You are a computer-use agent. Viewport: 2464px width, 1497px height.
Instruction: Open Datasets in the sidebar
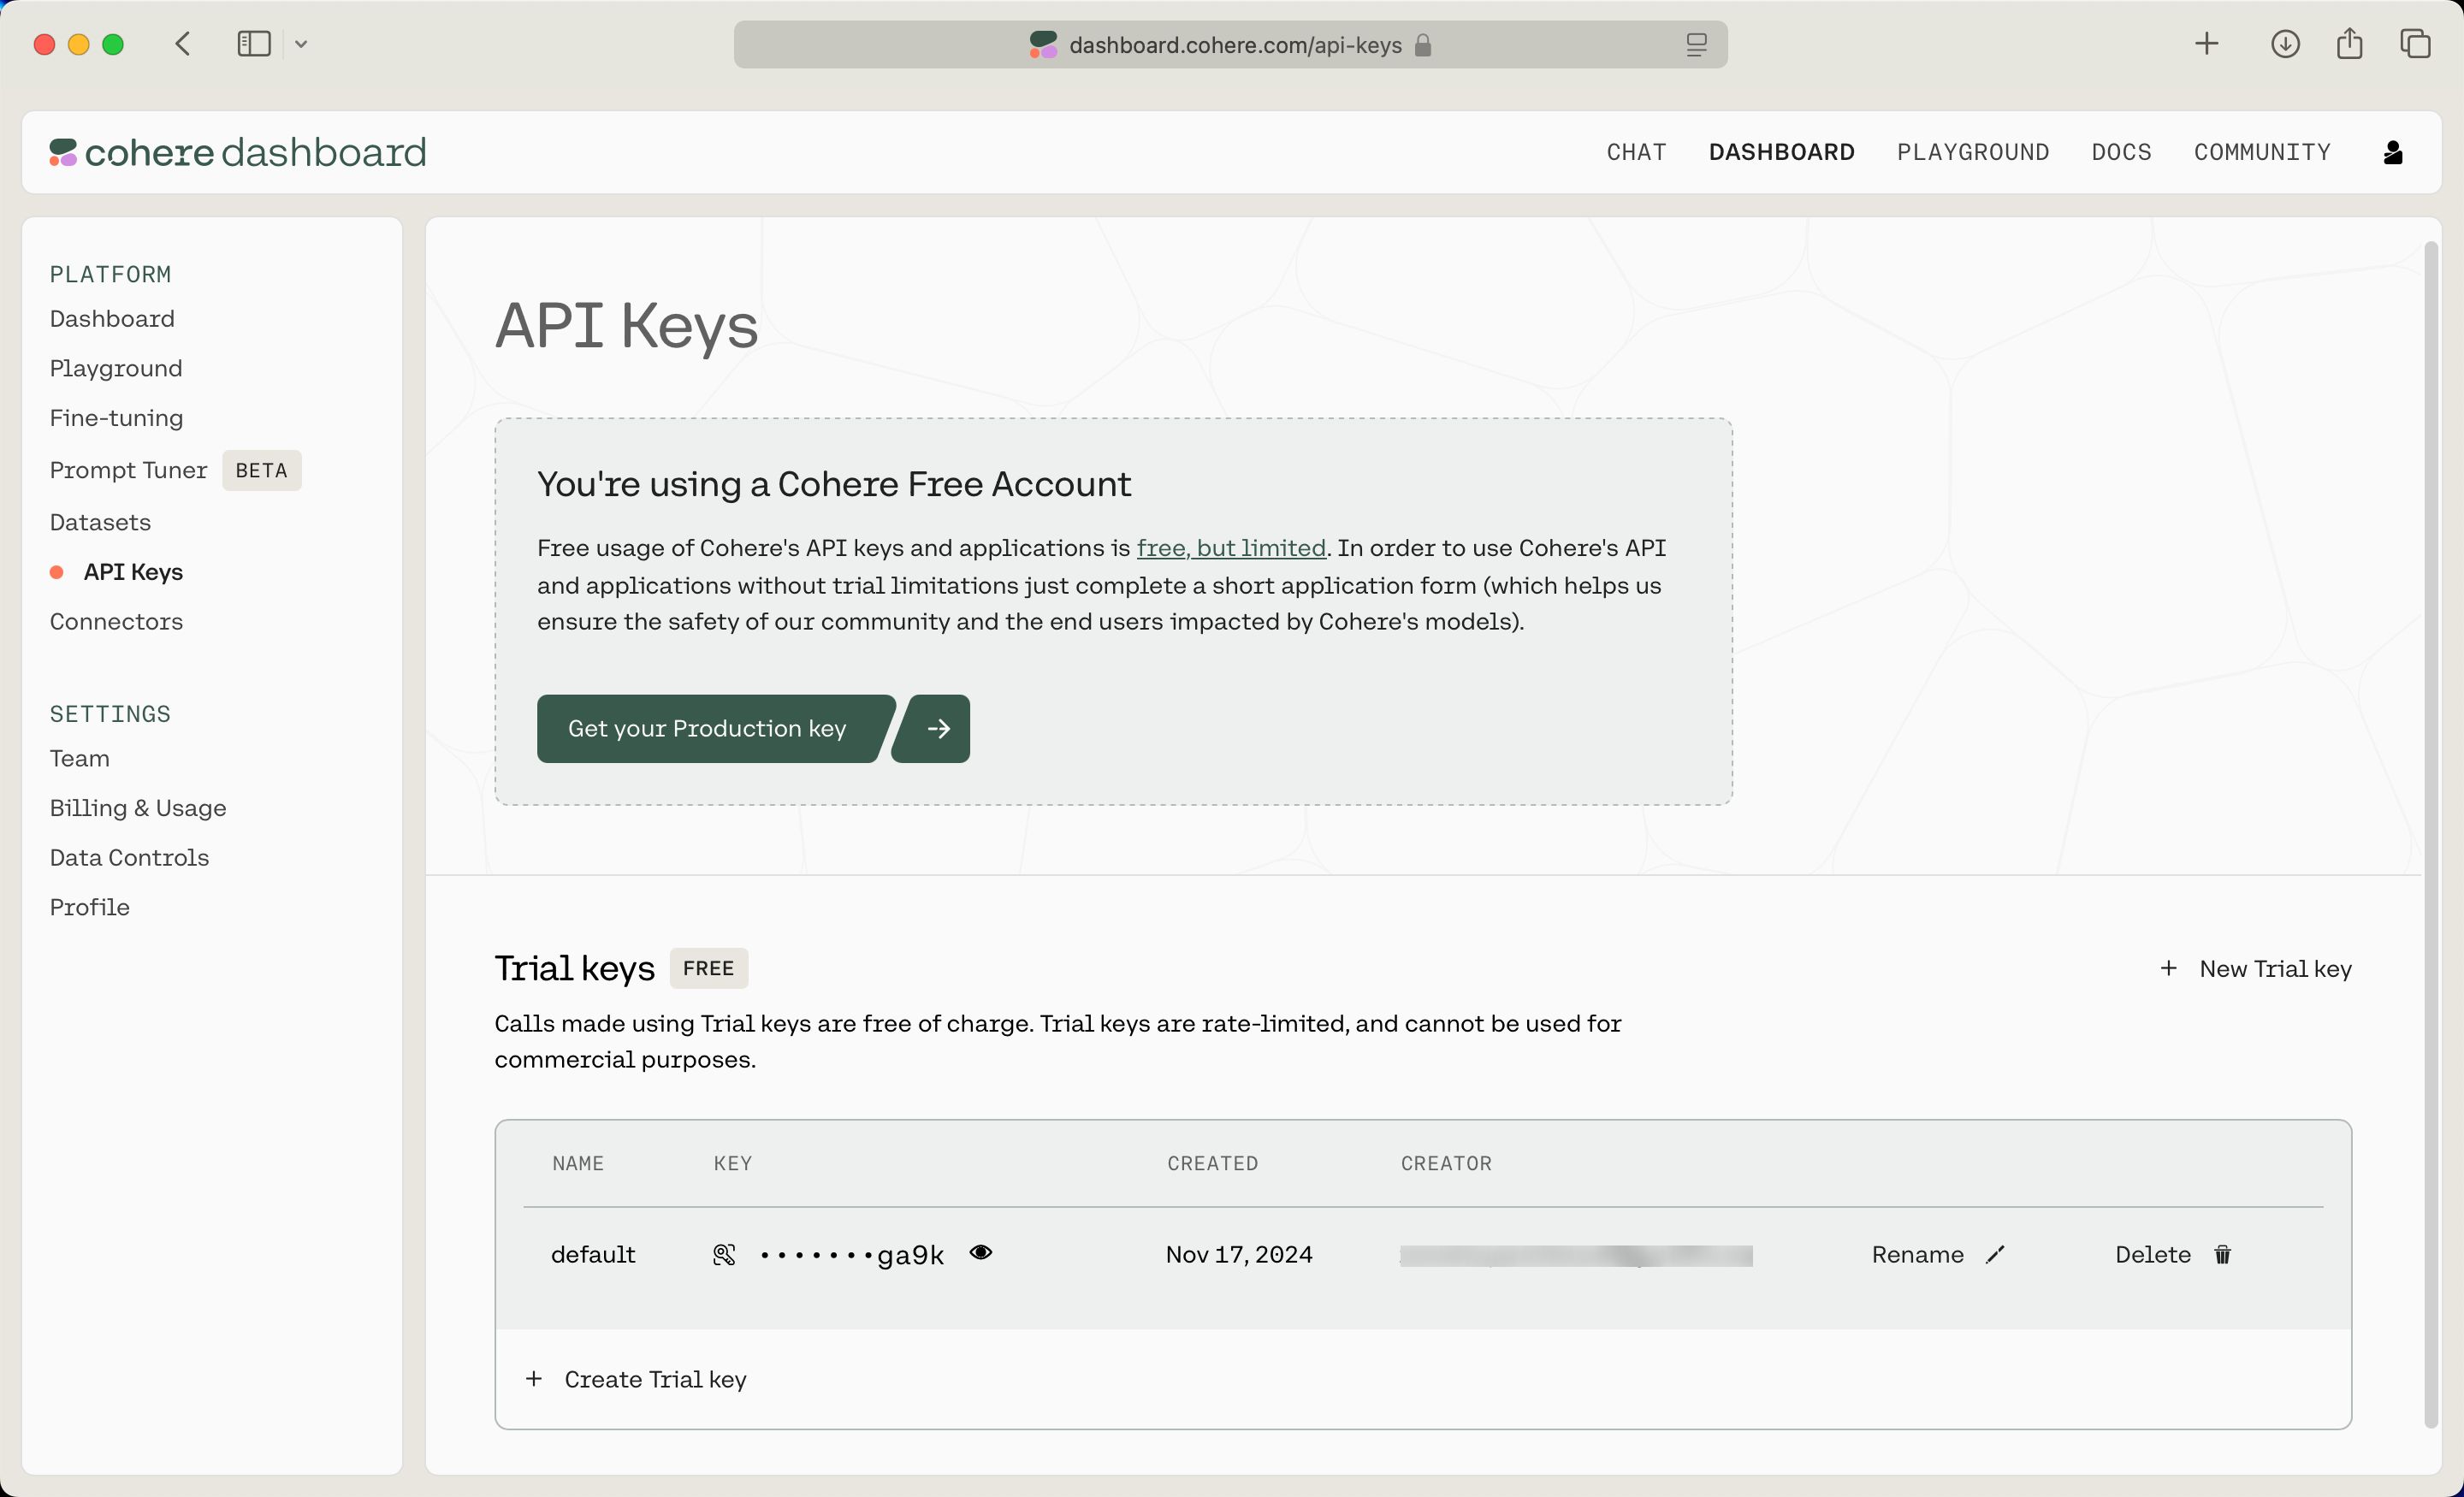pos(100,522)
